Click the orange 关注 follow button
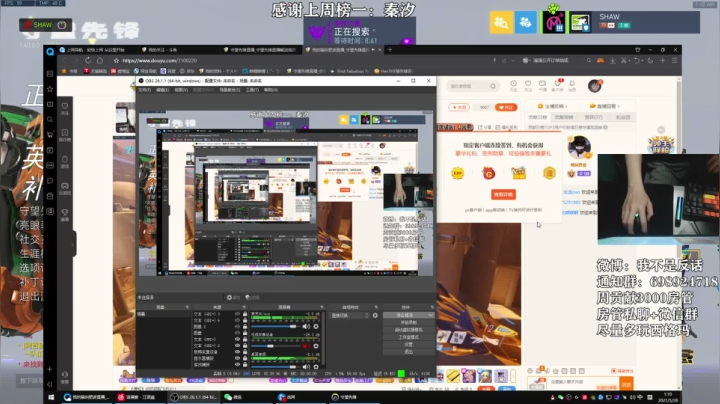This screenshot has width=720, height=404. [x=506, y=107]
